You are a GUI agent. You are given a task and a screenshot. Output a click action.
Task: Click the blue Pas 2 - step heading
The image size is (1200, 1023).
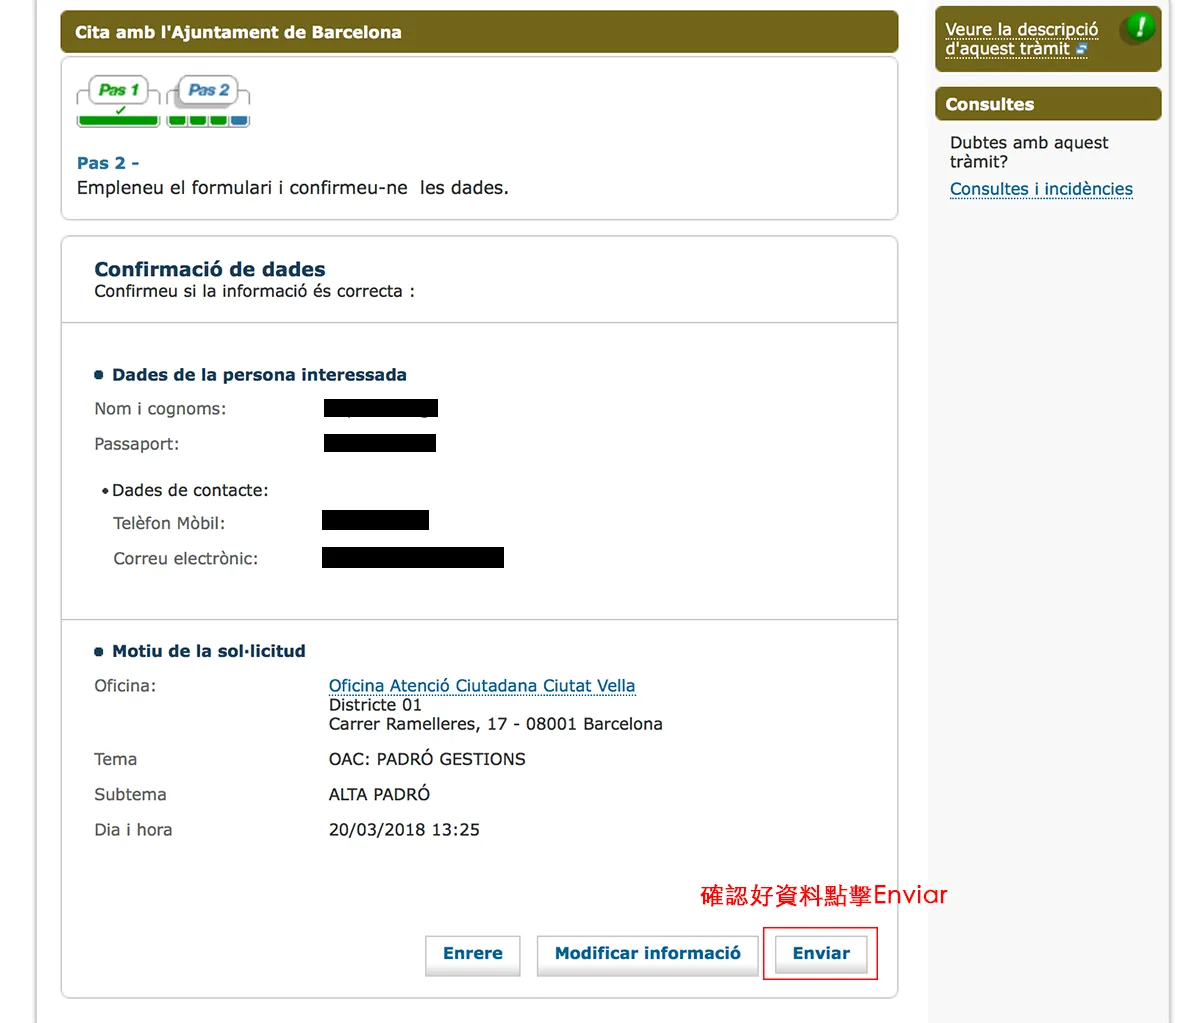108,163
